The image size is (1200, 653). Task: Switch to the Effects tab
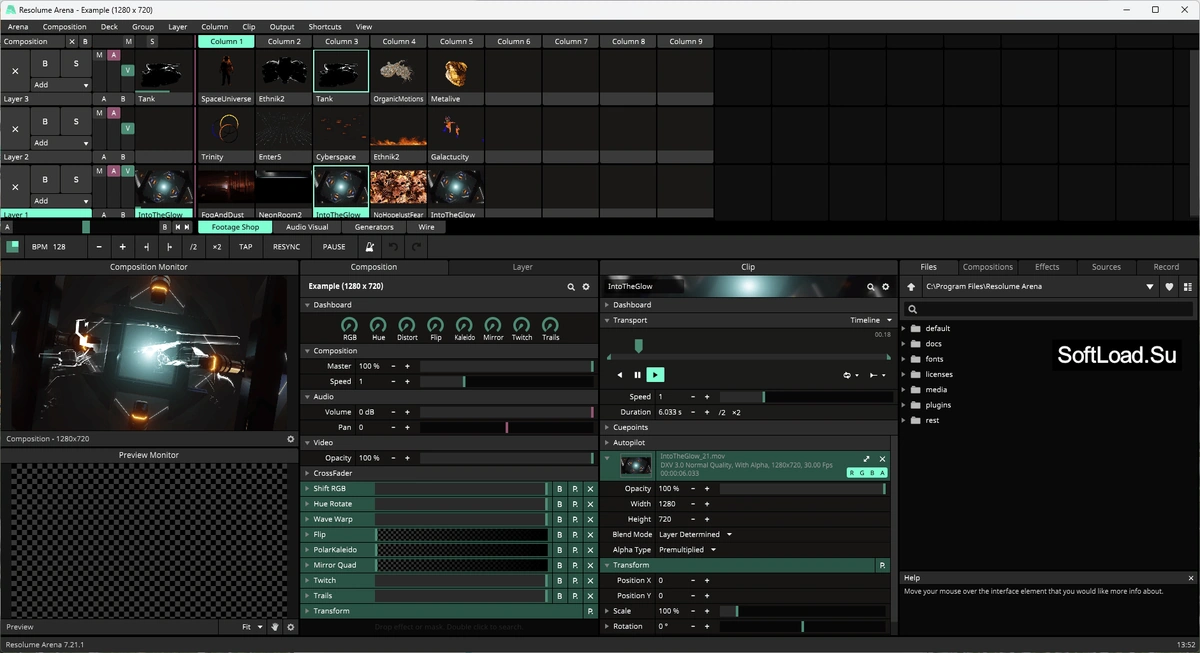coord(1047,267)
